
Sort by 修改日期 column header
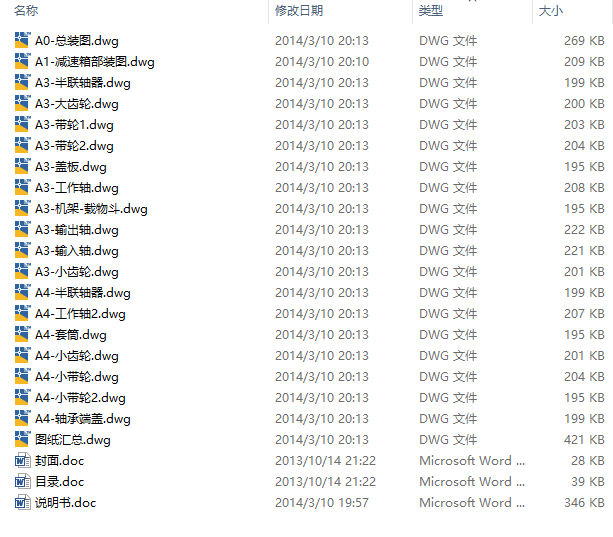(299, 11)
